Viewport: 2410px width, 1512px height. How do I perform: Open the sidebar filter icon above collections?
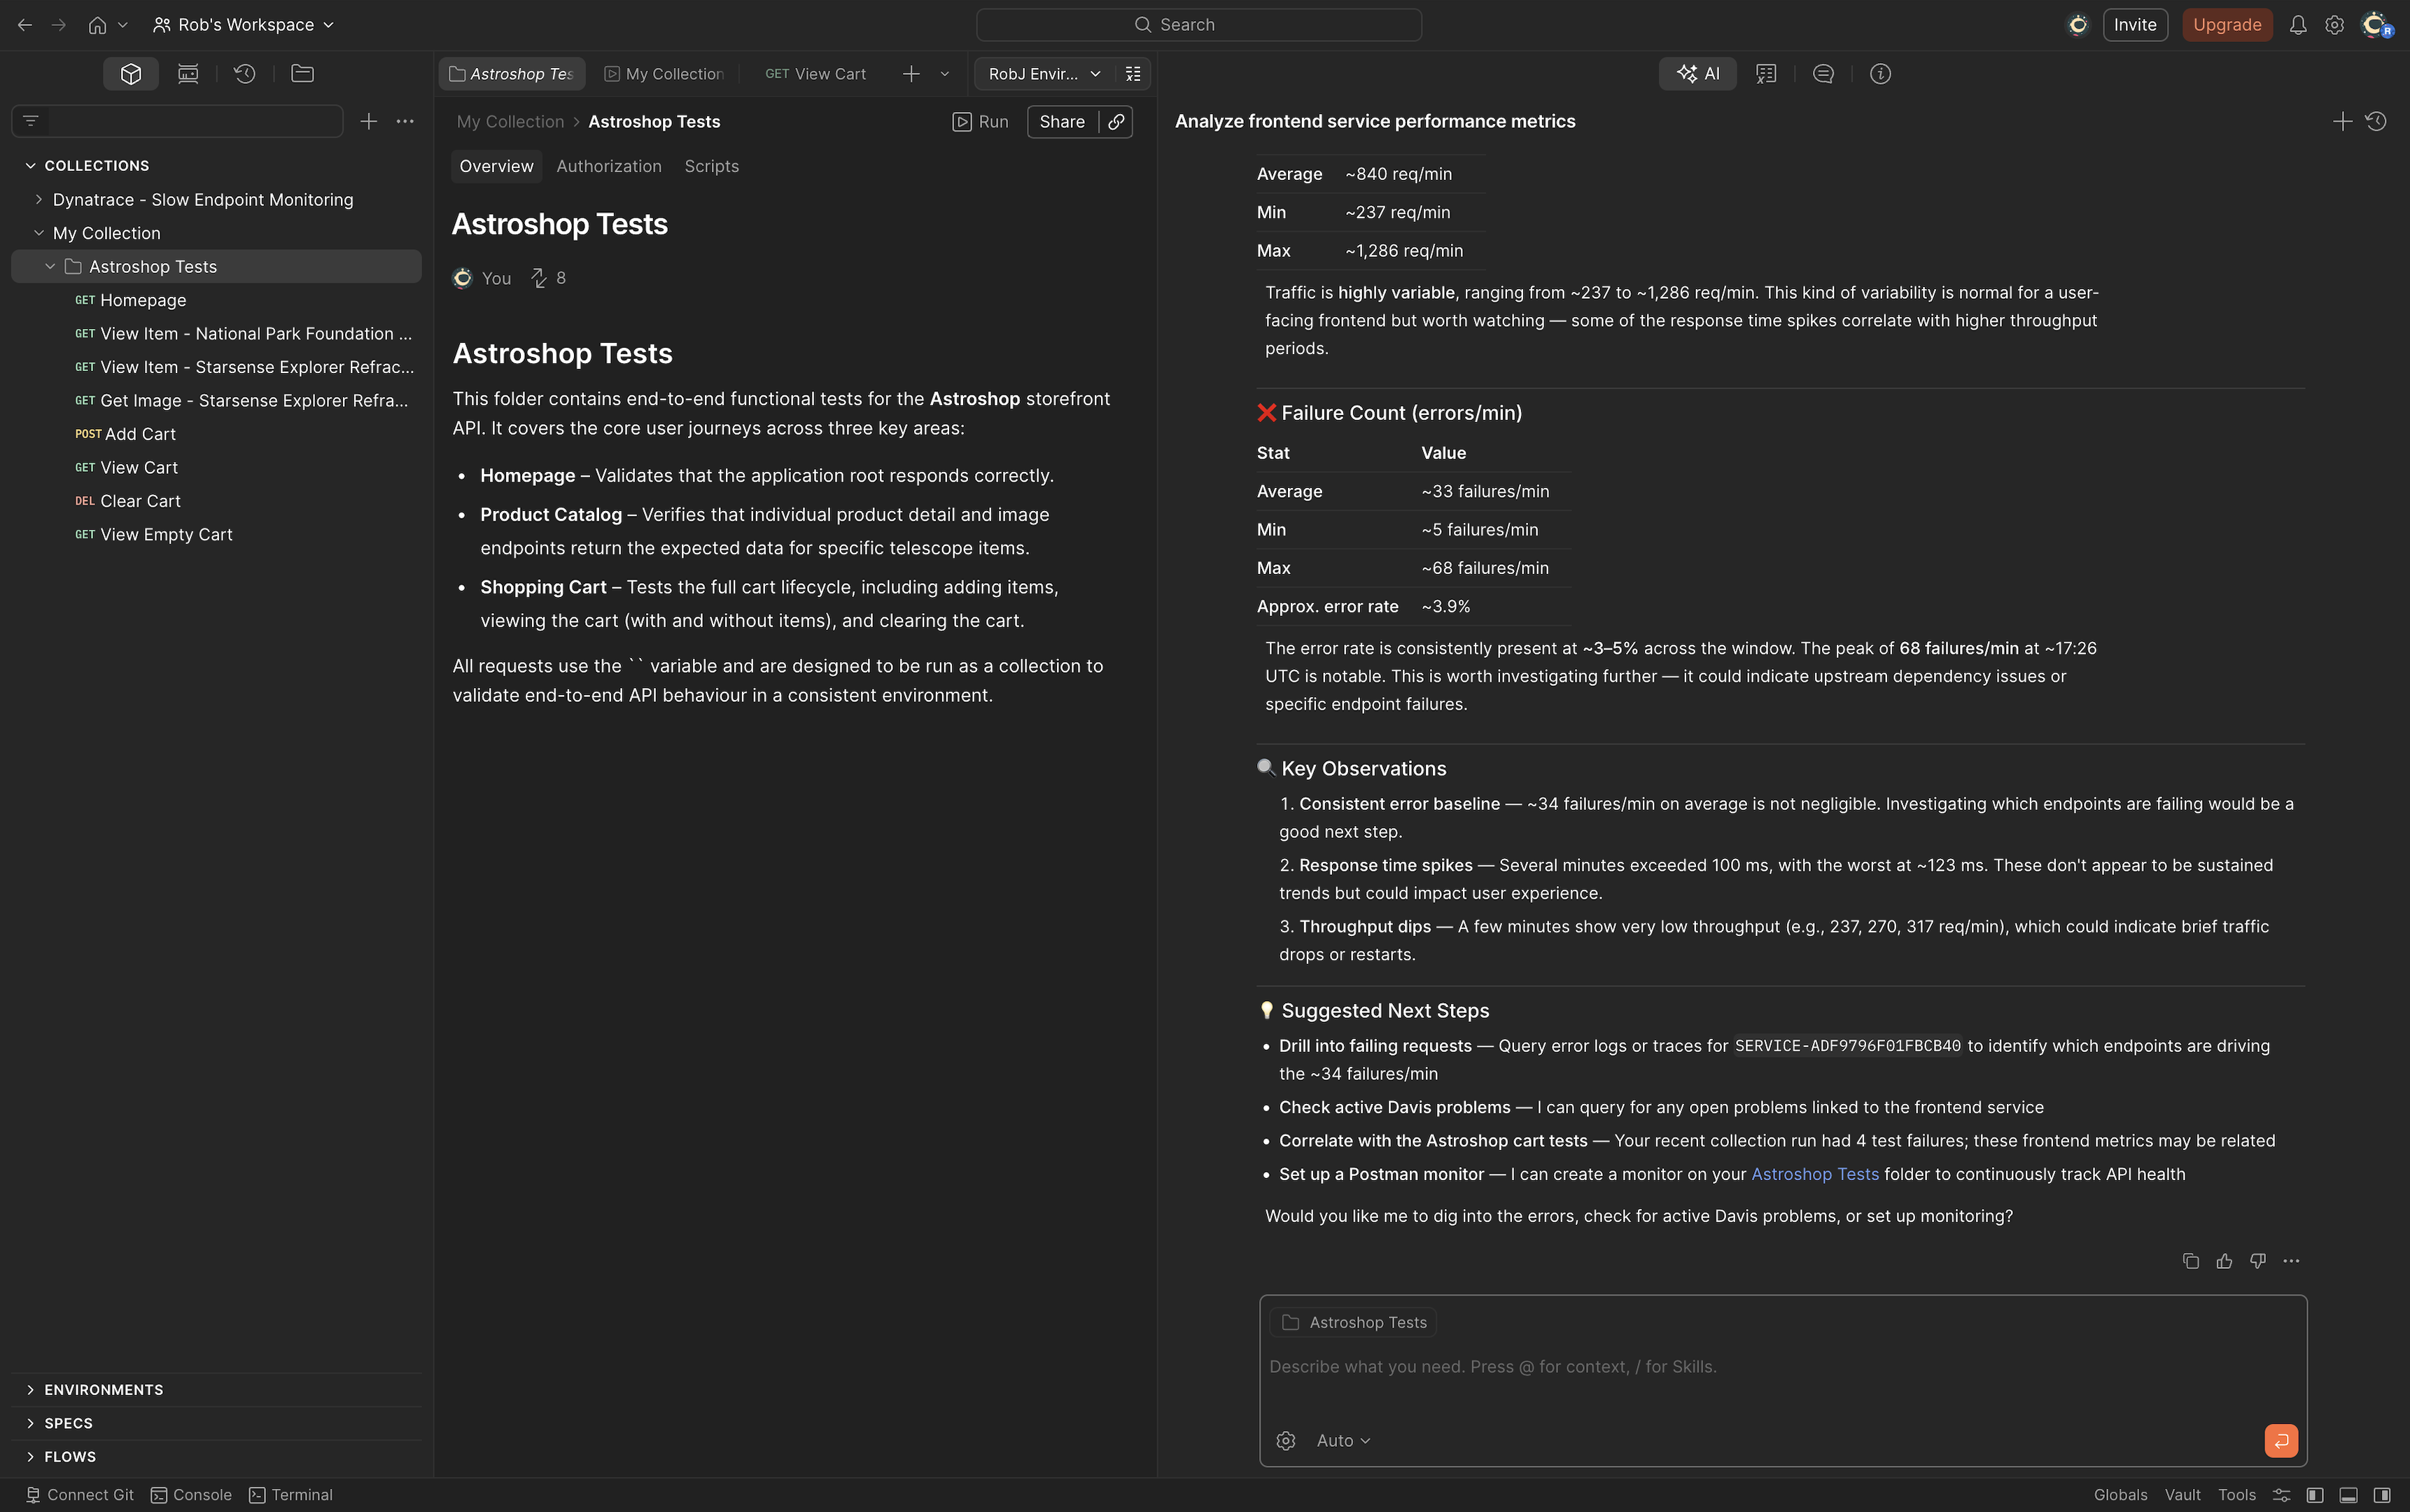(31, 121)
